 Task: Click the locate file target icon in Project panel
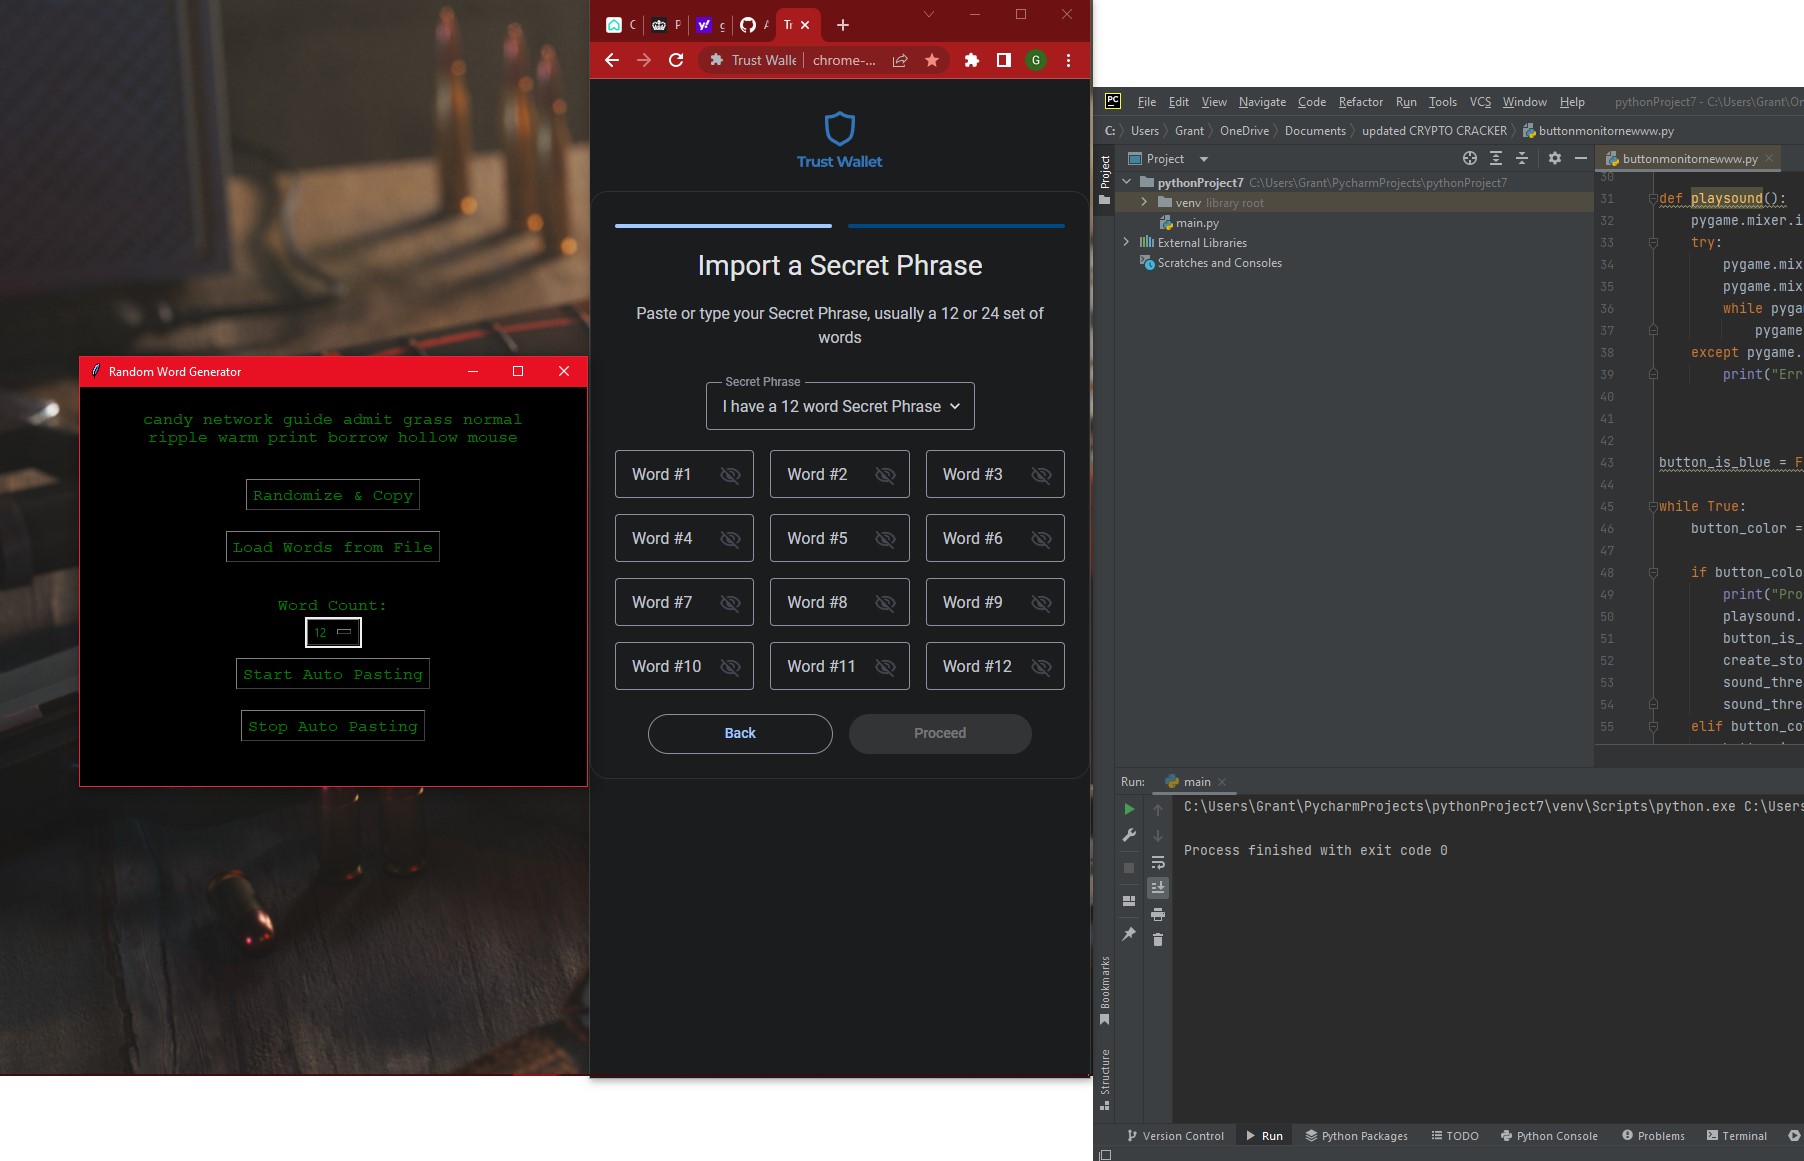(1469, 158)
